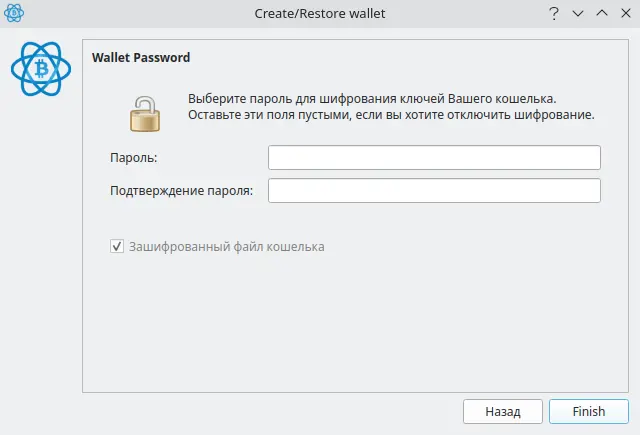
Task: Click the open padlock icon
Action: pos(145,114)
